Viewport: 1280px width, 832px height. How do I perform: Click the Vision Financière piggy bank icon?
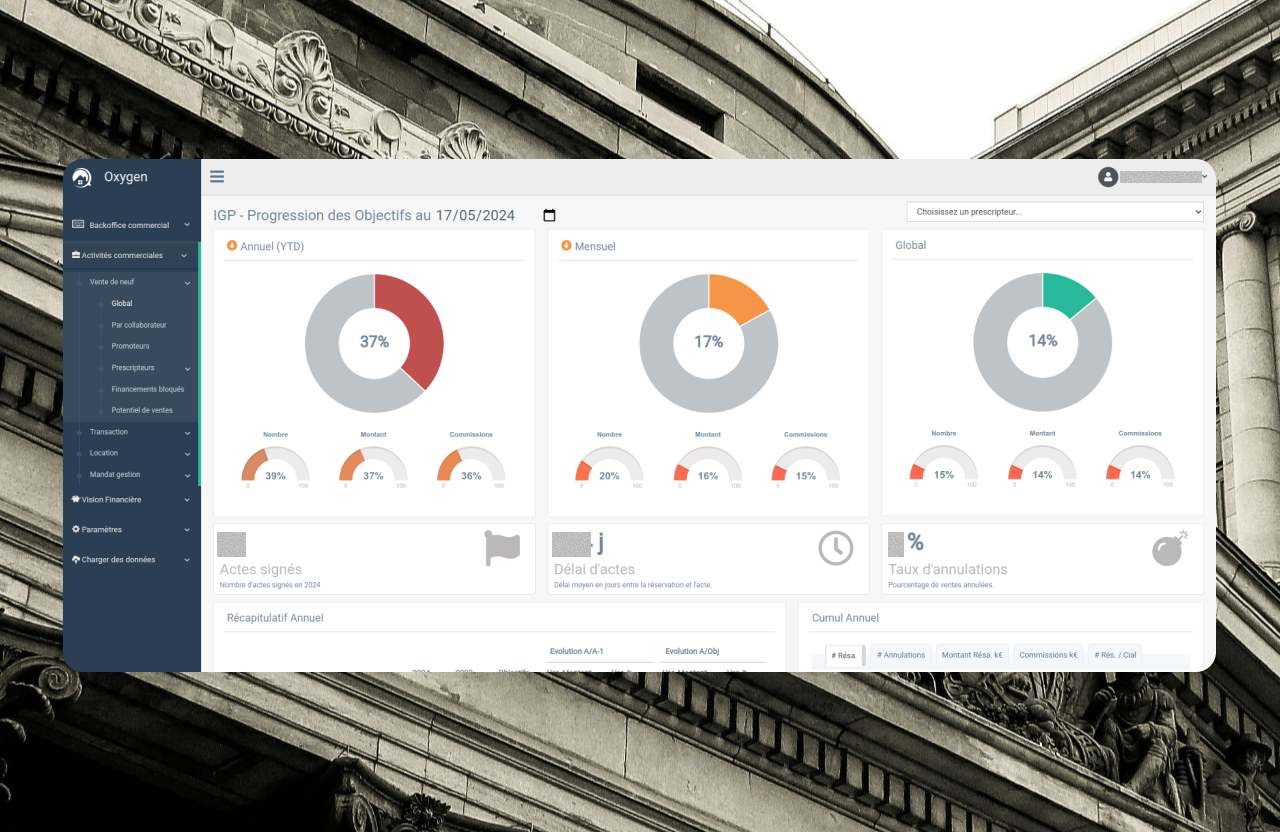point(76,499)
